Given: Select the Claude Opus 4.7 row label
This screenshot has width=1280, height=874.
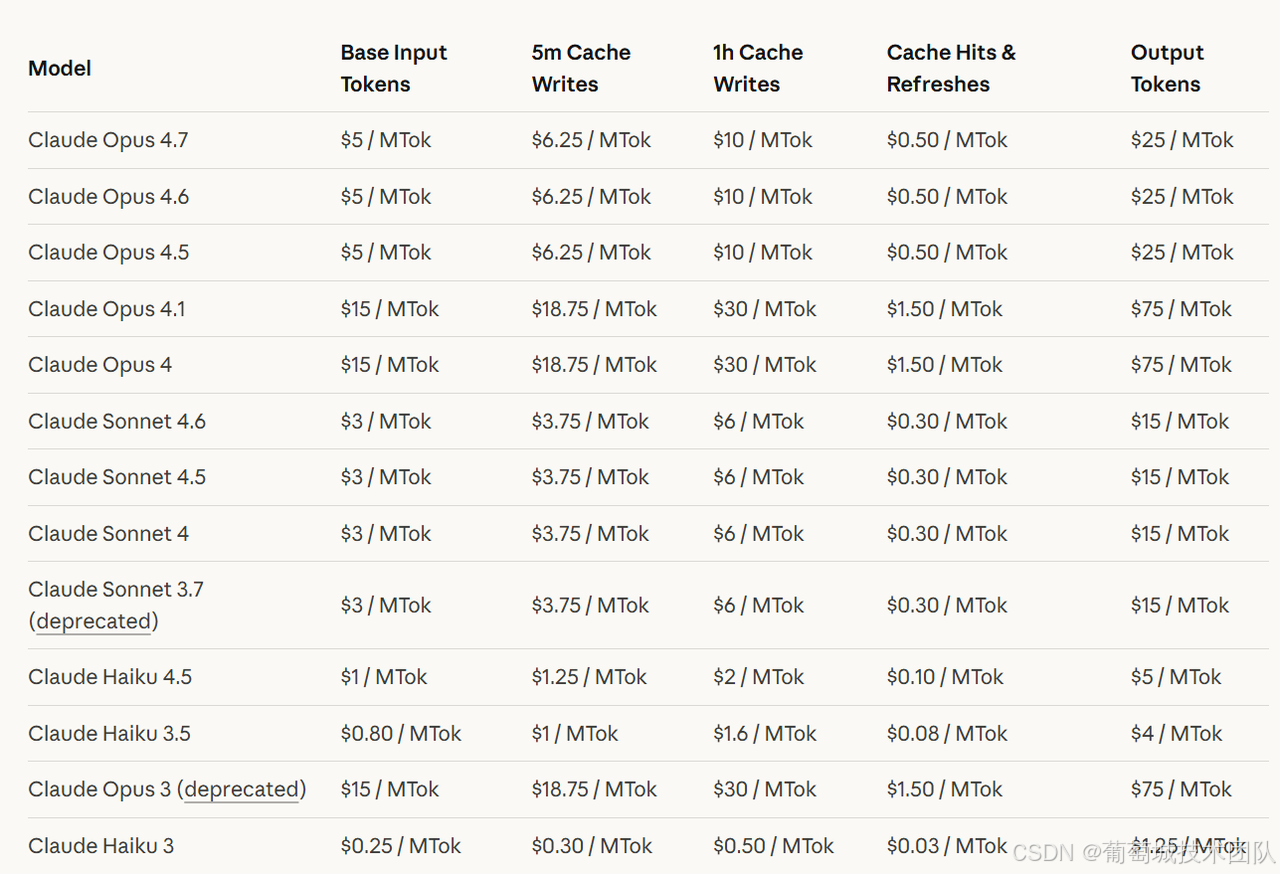Looking at the screenshot, I should 108,140.
